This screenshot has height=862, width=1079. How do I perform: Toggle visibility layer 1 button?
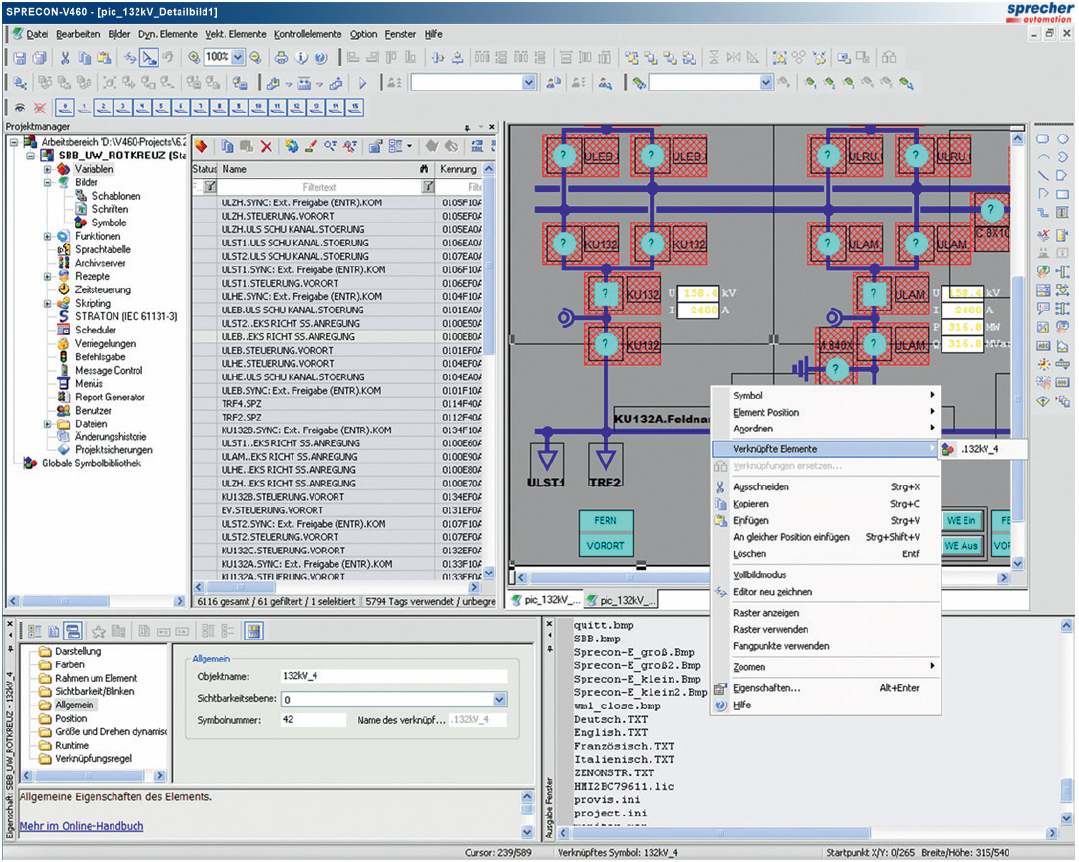pyautogui.click(x=84, y=107)
